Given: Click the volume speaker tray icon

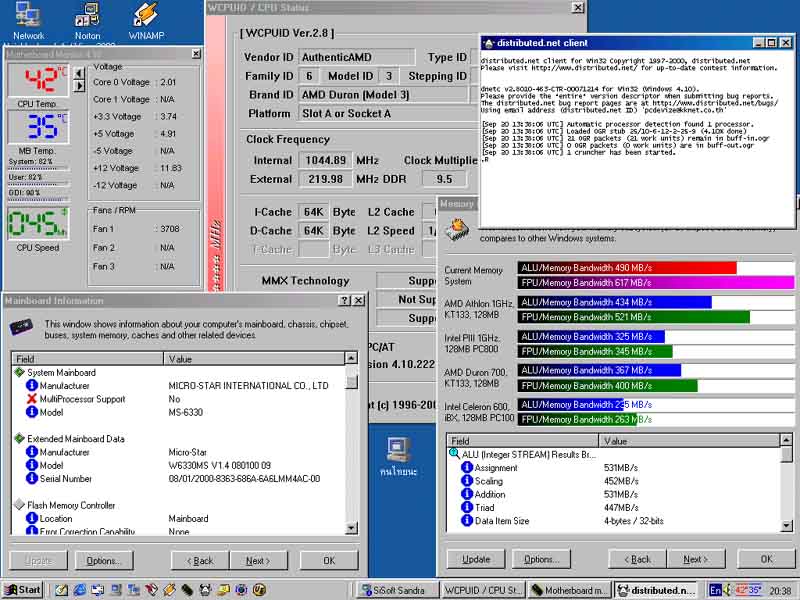Looking at the screenshot, I should click(728, 590).
